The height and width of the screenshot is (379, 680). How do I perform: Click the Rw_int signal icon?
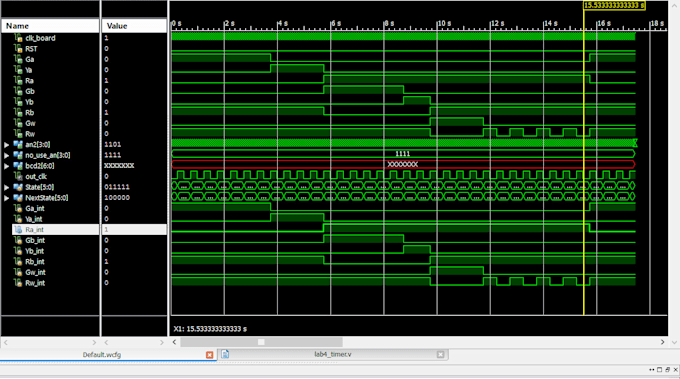(18, 283)
